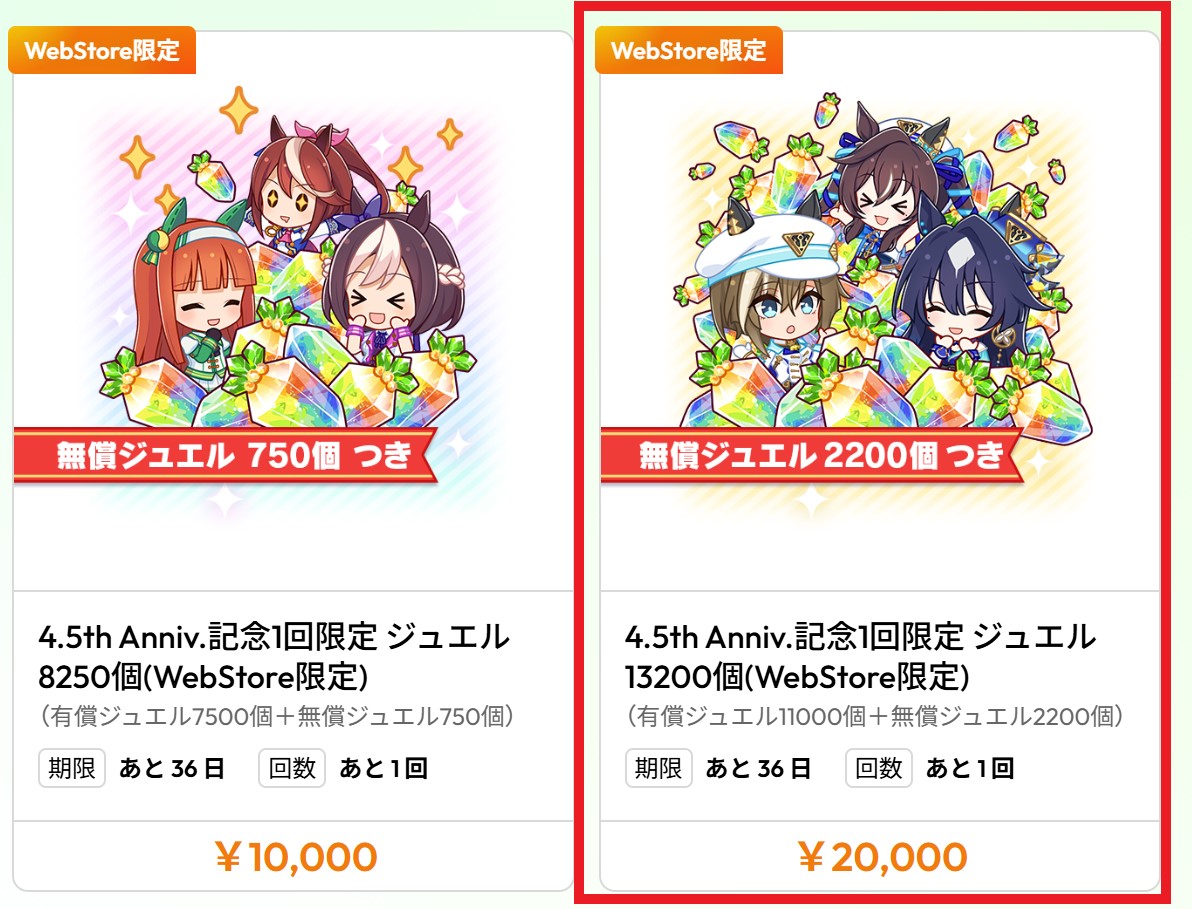Click あと1回 on the ¥20,000 pack
The height and width of the screenshot is (909, 1192).
pyautogui.click(x=970, y=768)
